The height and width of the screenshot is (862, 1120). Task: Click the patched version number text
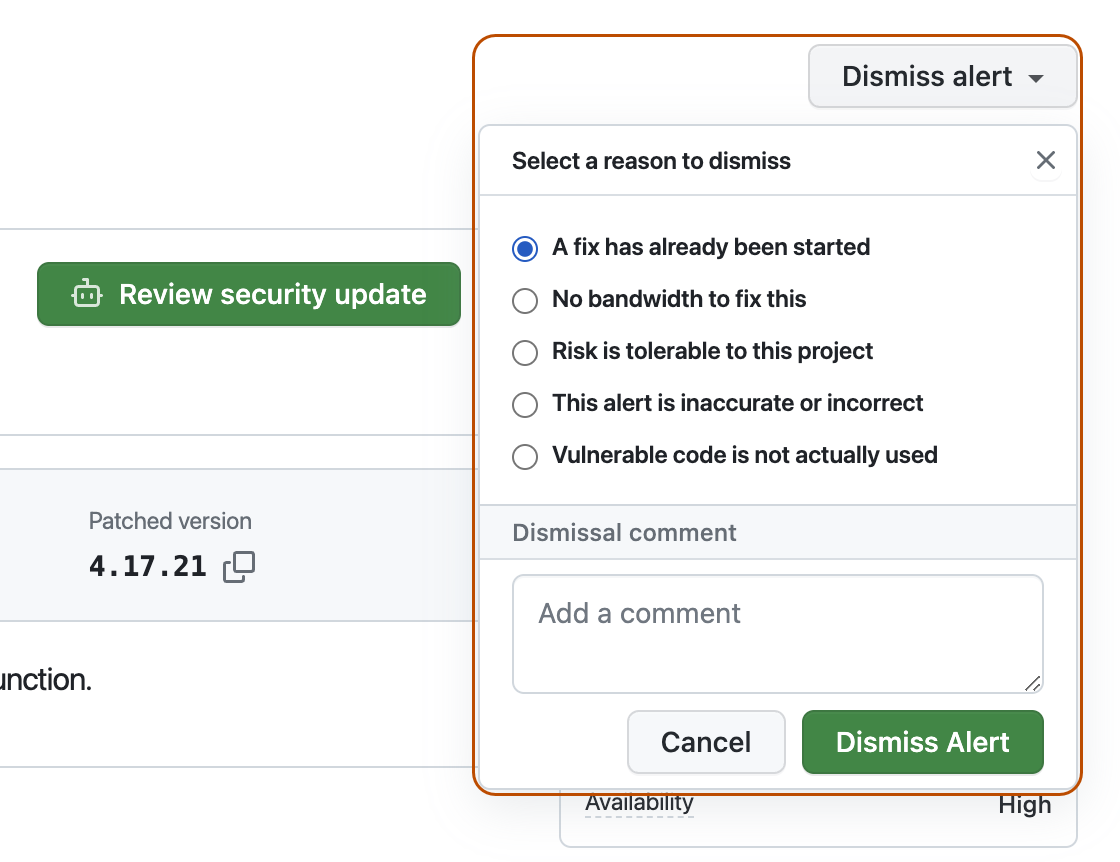point(148,566)
